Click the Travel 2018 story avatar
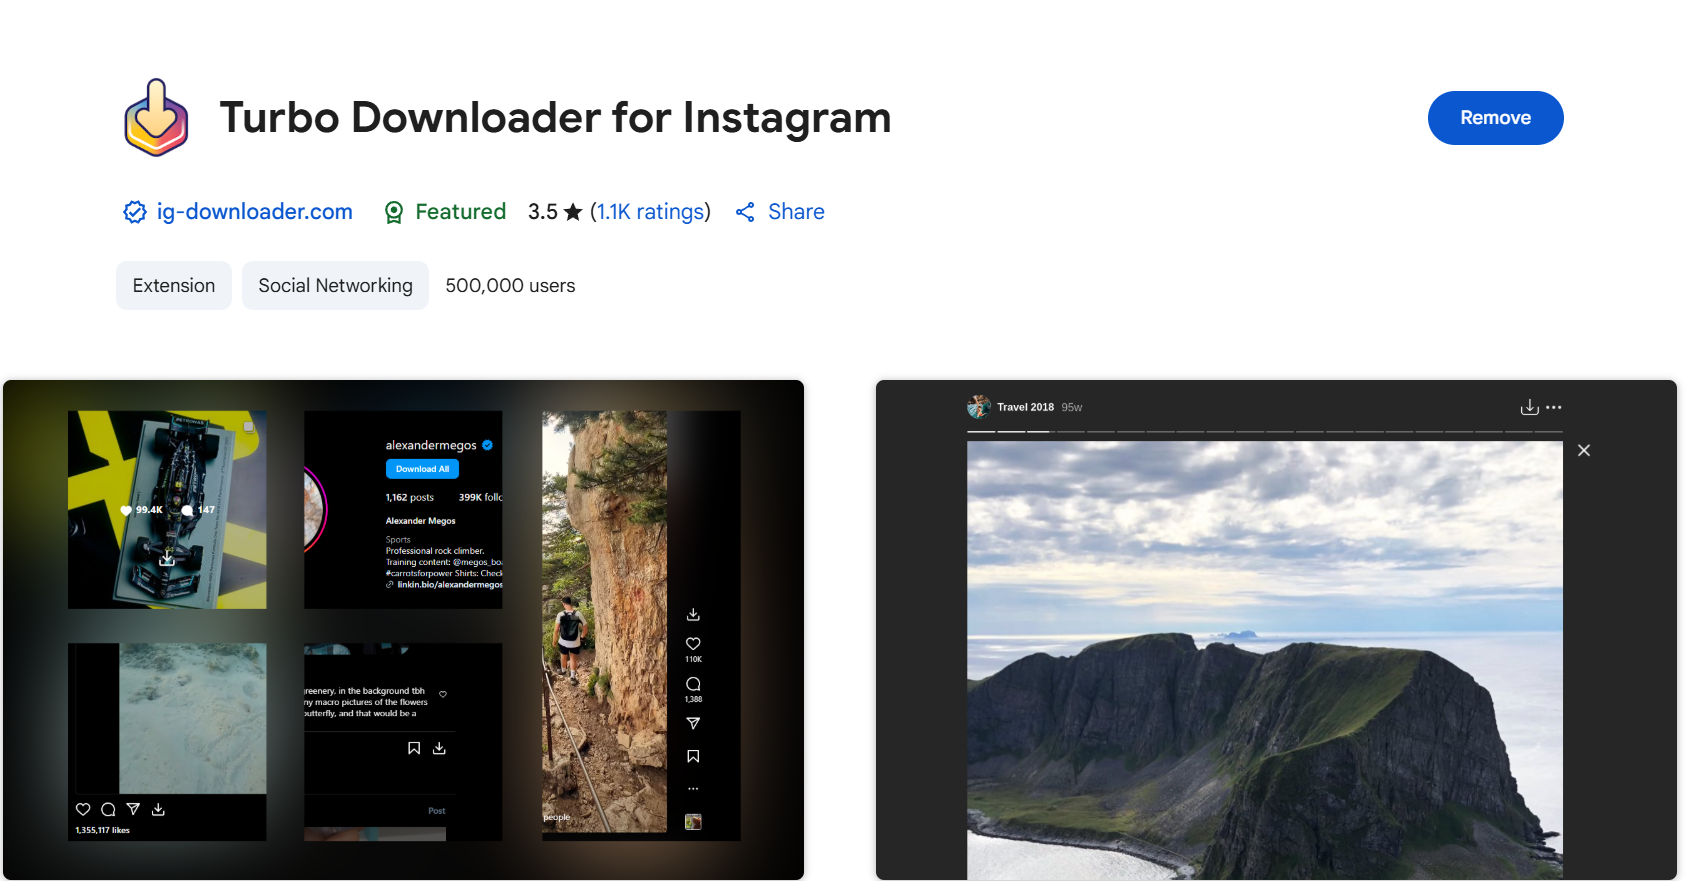Viewport: 1701px width, 881px height. [979, 407]
